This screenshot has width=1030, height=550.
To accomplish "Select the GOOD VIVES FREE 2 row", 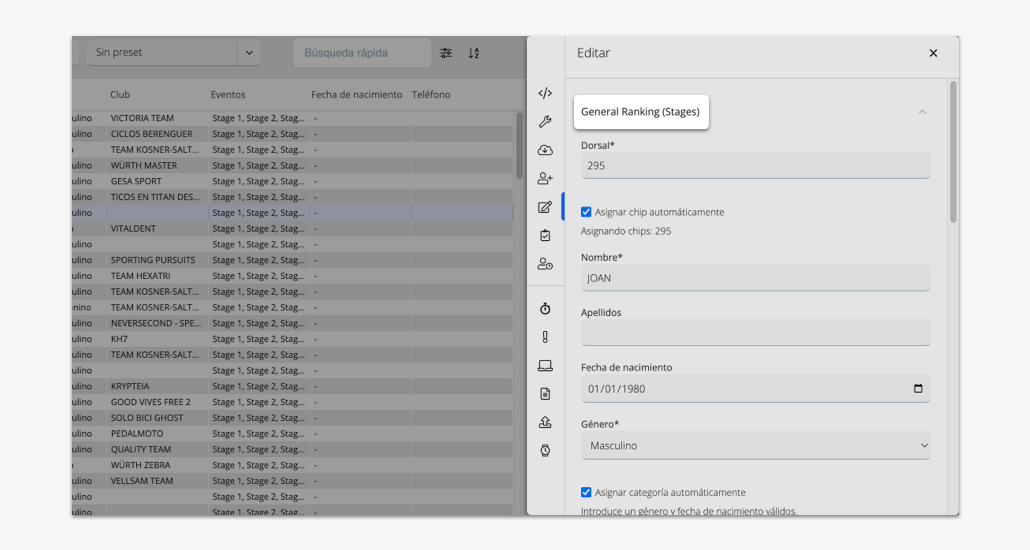I will (x=292, y=402).
